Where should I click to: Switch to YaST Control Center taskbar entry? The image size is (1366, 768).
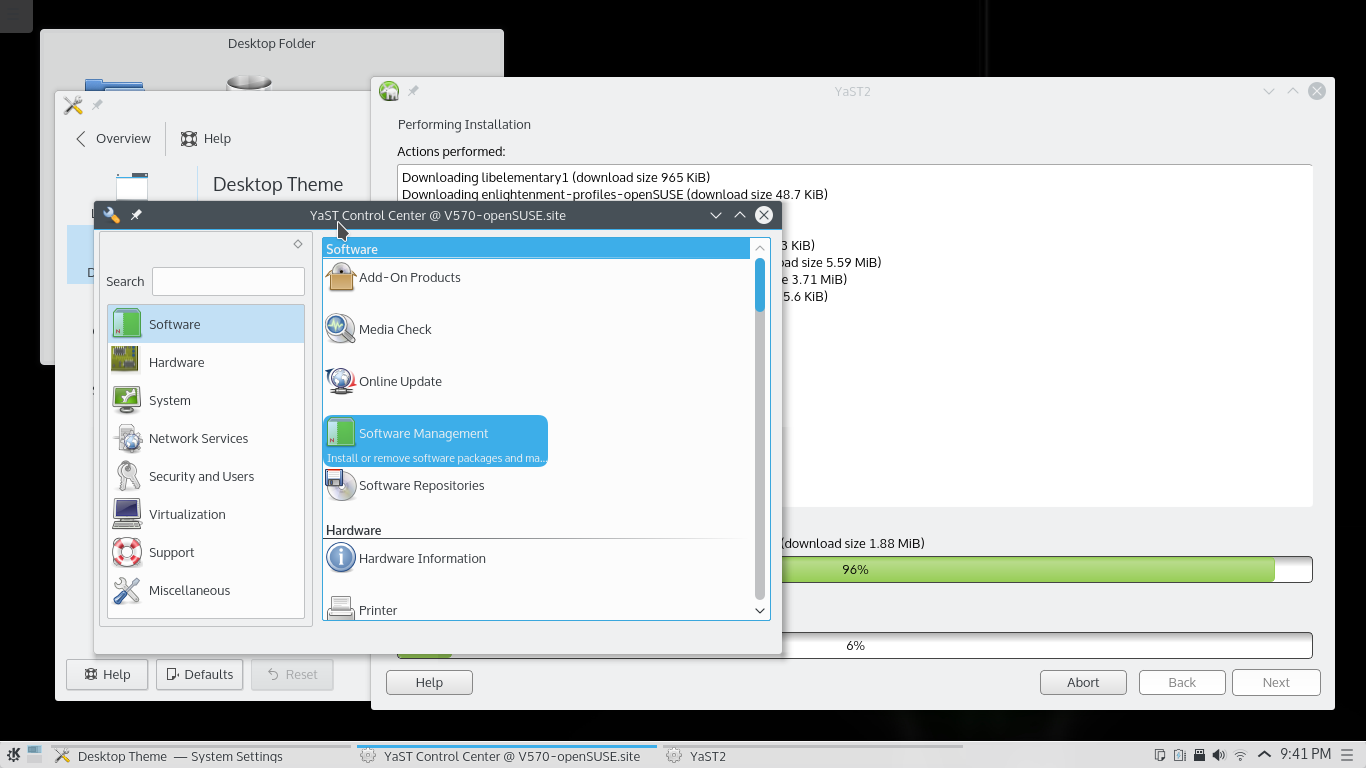click(506, 756)
